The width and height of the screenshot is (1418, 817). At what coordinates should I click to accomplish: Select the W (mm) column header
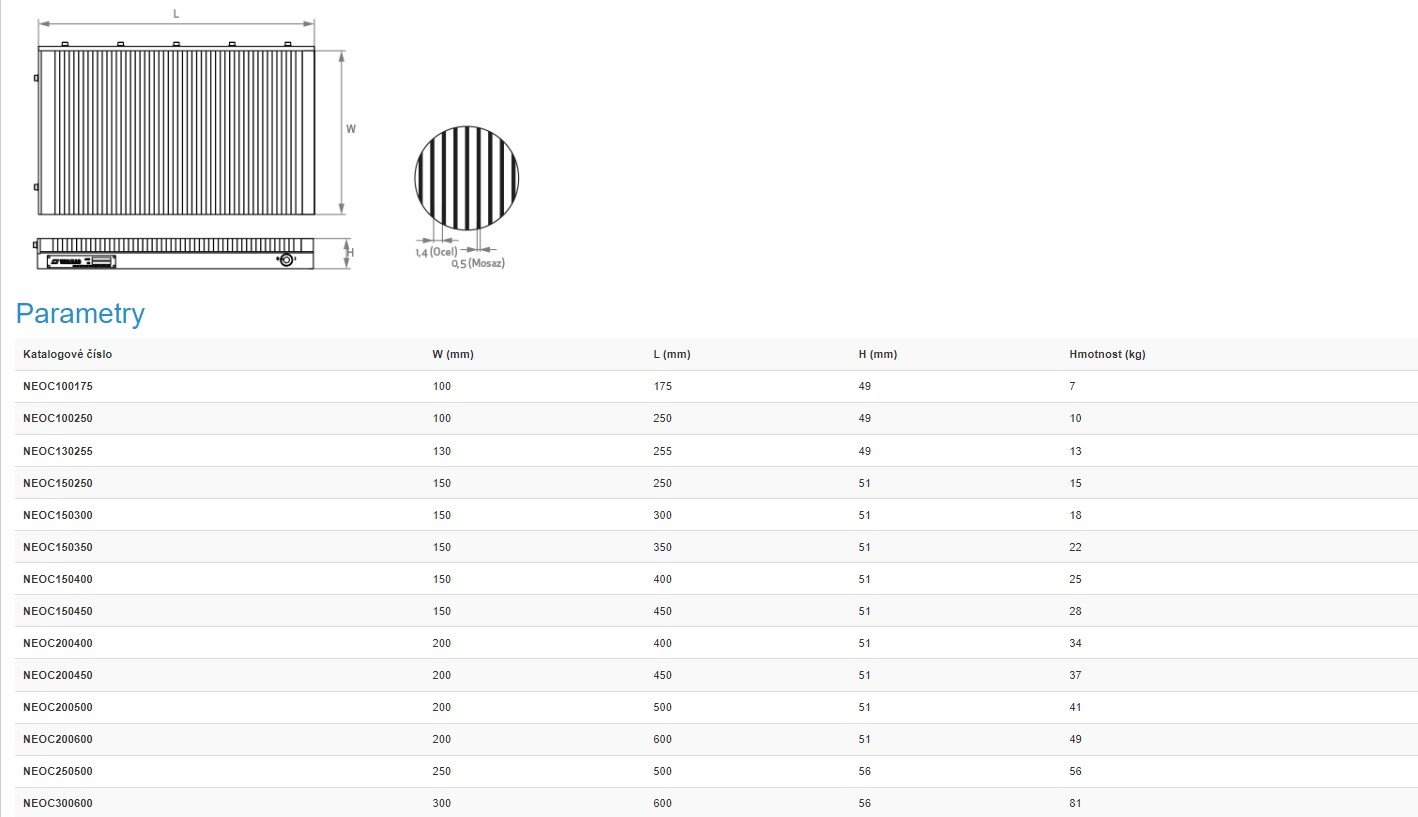pyautogui.click(x=453, y=354)
